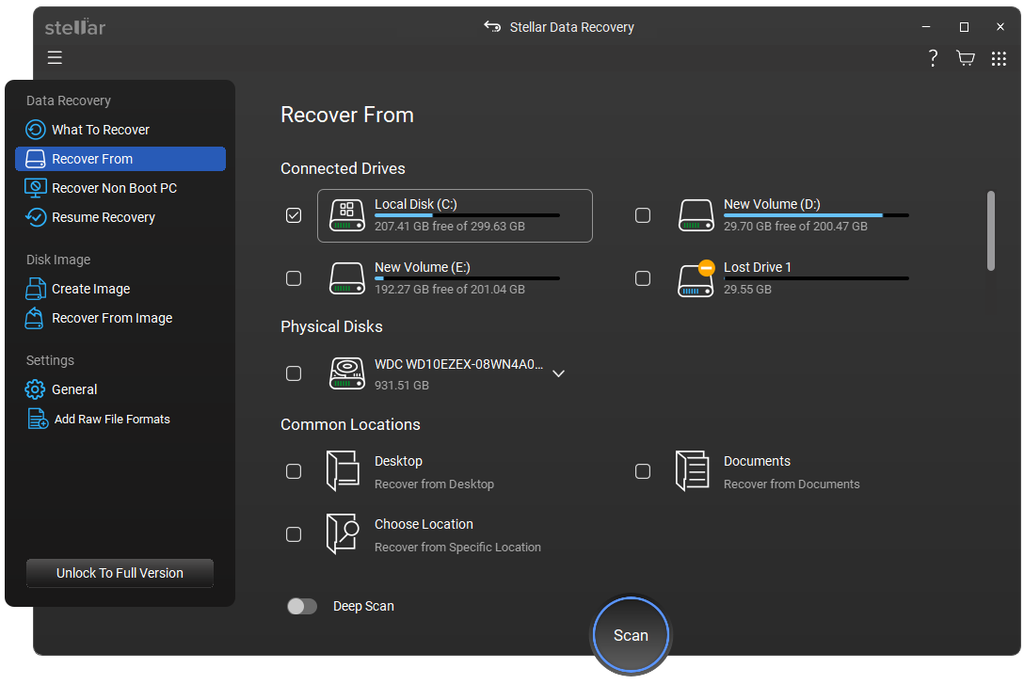The width and height of the screenshot is (1024, 681).
Task: Select Recover From in sidebar
Action: click(120, 159)
